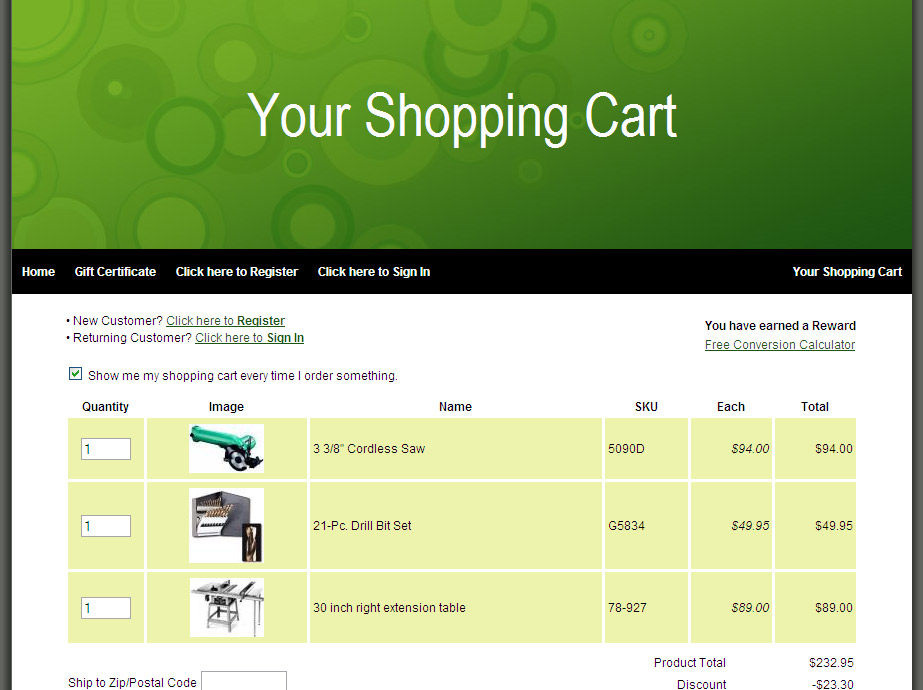This screenshot has height=690, width=923.
Task: Click the cordless saw product image
Action: (226, 449)
